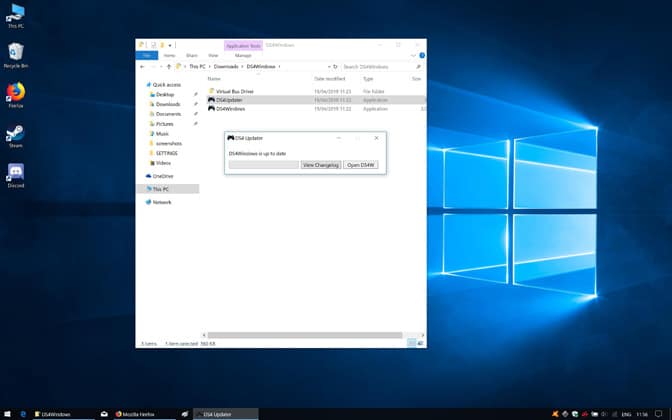Click Open DS4W button

[361, 165]
